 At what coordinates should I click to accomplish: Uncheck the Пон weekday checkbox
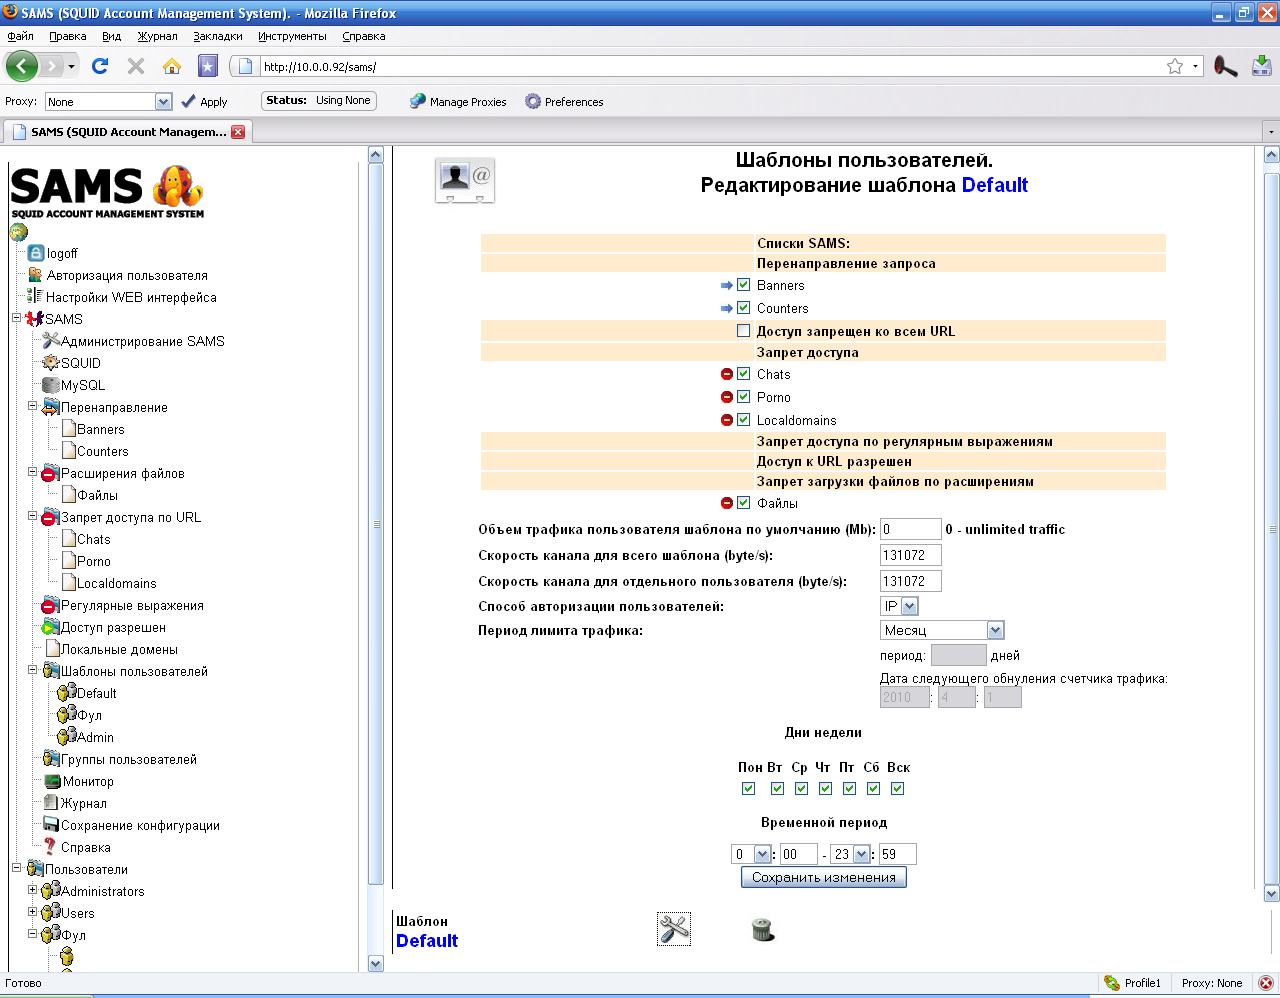point(748,789)
